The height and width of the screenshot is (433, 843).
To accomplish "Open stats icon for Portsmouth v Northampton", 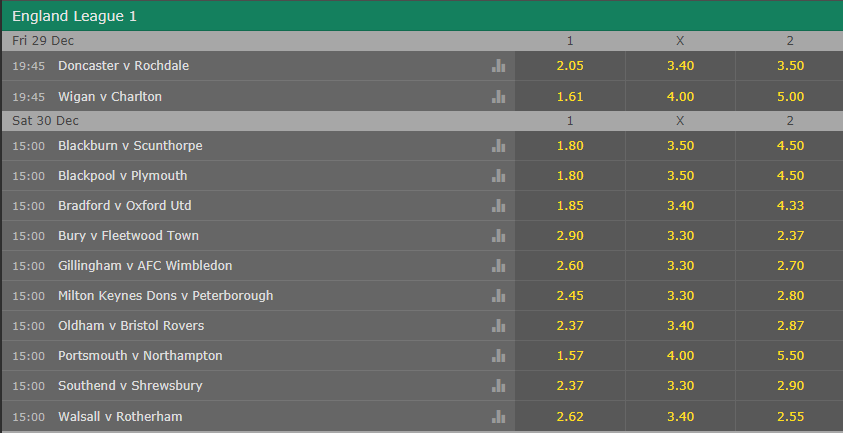I will (x=498, y=356).
